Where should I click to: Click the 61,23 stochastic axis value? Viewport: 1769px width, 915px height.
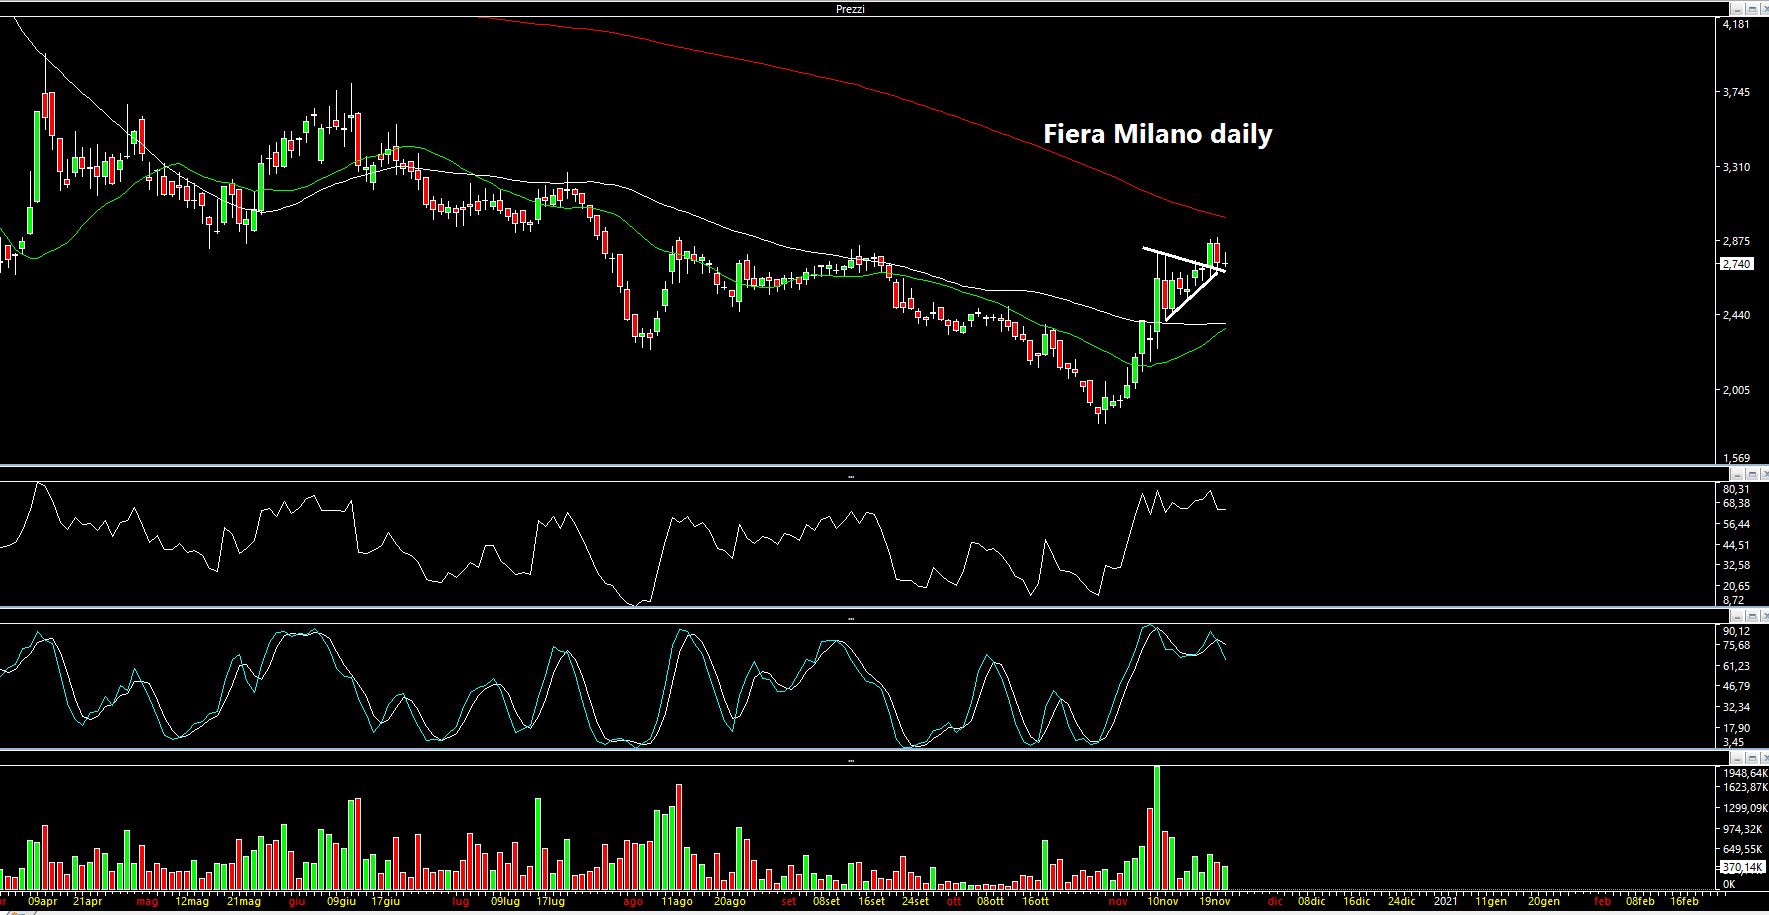pyautogui.click(x=1736, y=666)
